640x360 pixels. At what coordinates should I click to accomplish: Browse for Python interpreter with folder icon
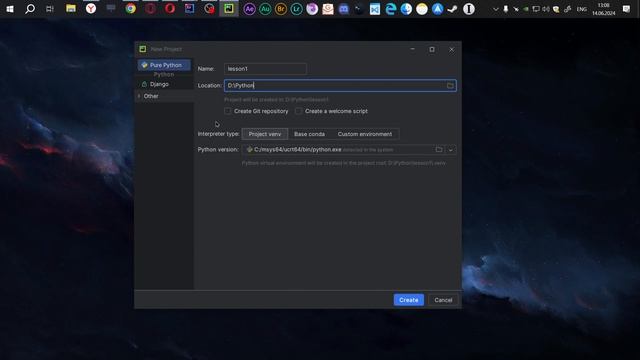point(439,149)
